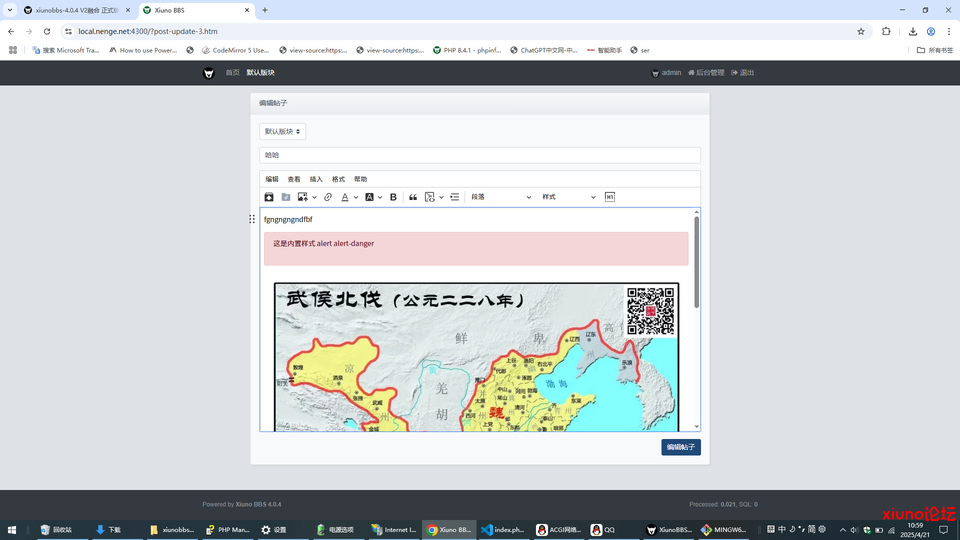Click the browser reload icon
Image resolution: width=960 pixels, height=540 pixels.
coord(47,31)
